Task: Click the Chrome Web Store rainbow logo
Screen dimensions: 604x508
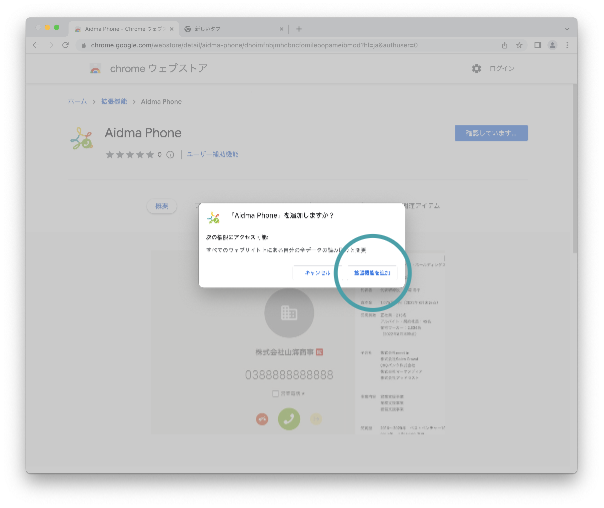Action: tap(95, 69)
